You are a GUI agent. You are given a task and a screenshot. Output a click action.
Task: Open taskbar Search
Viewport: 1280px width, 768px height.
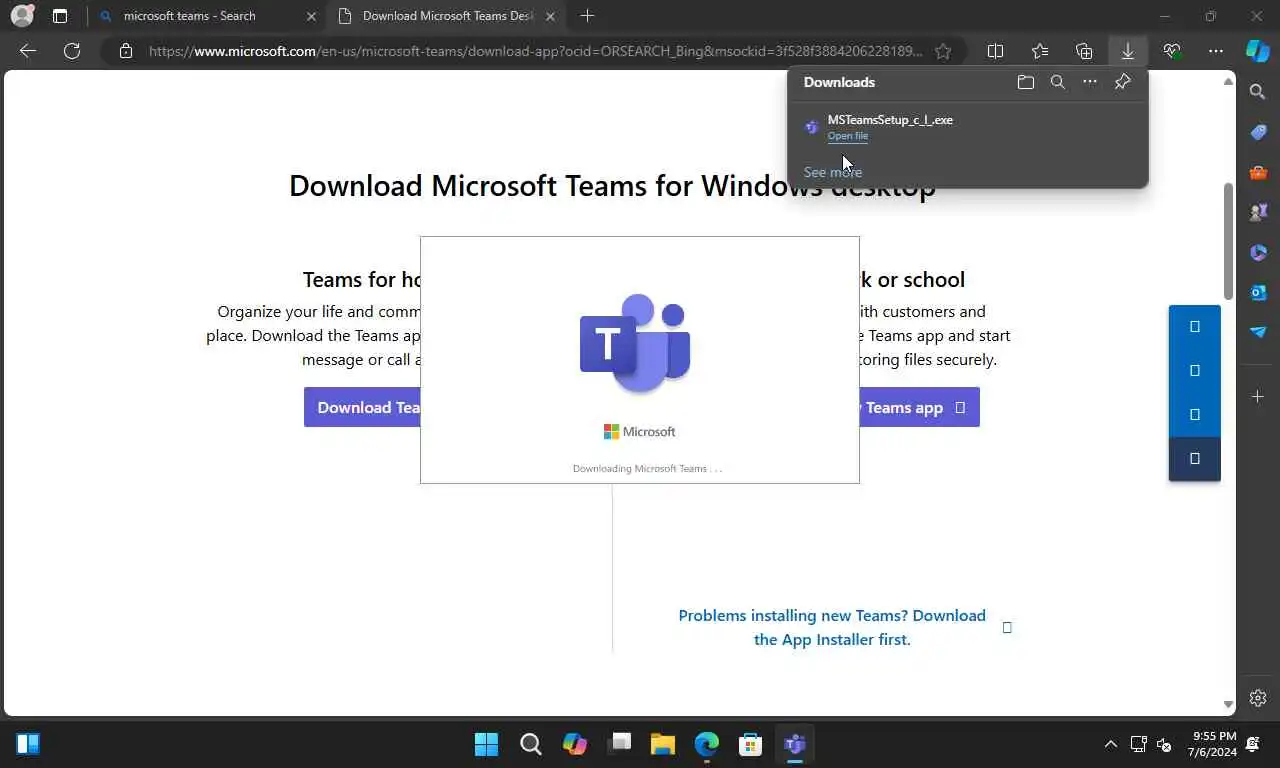[530, 744]
